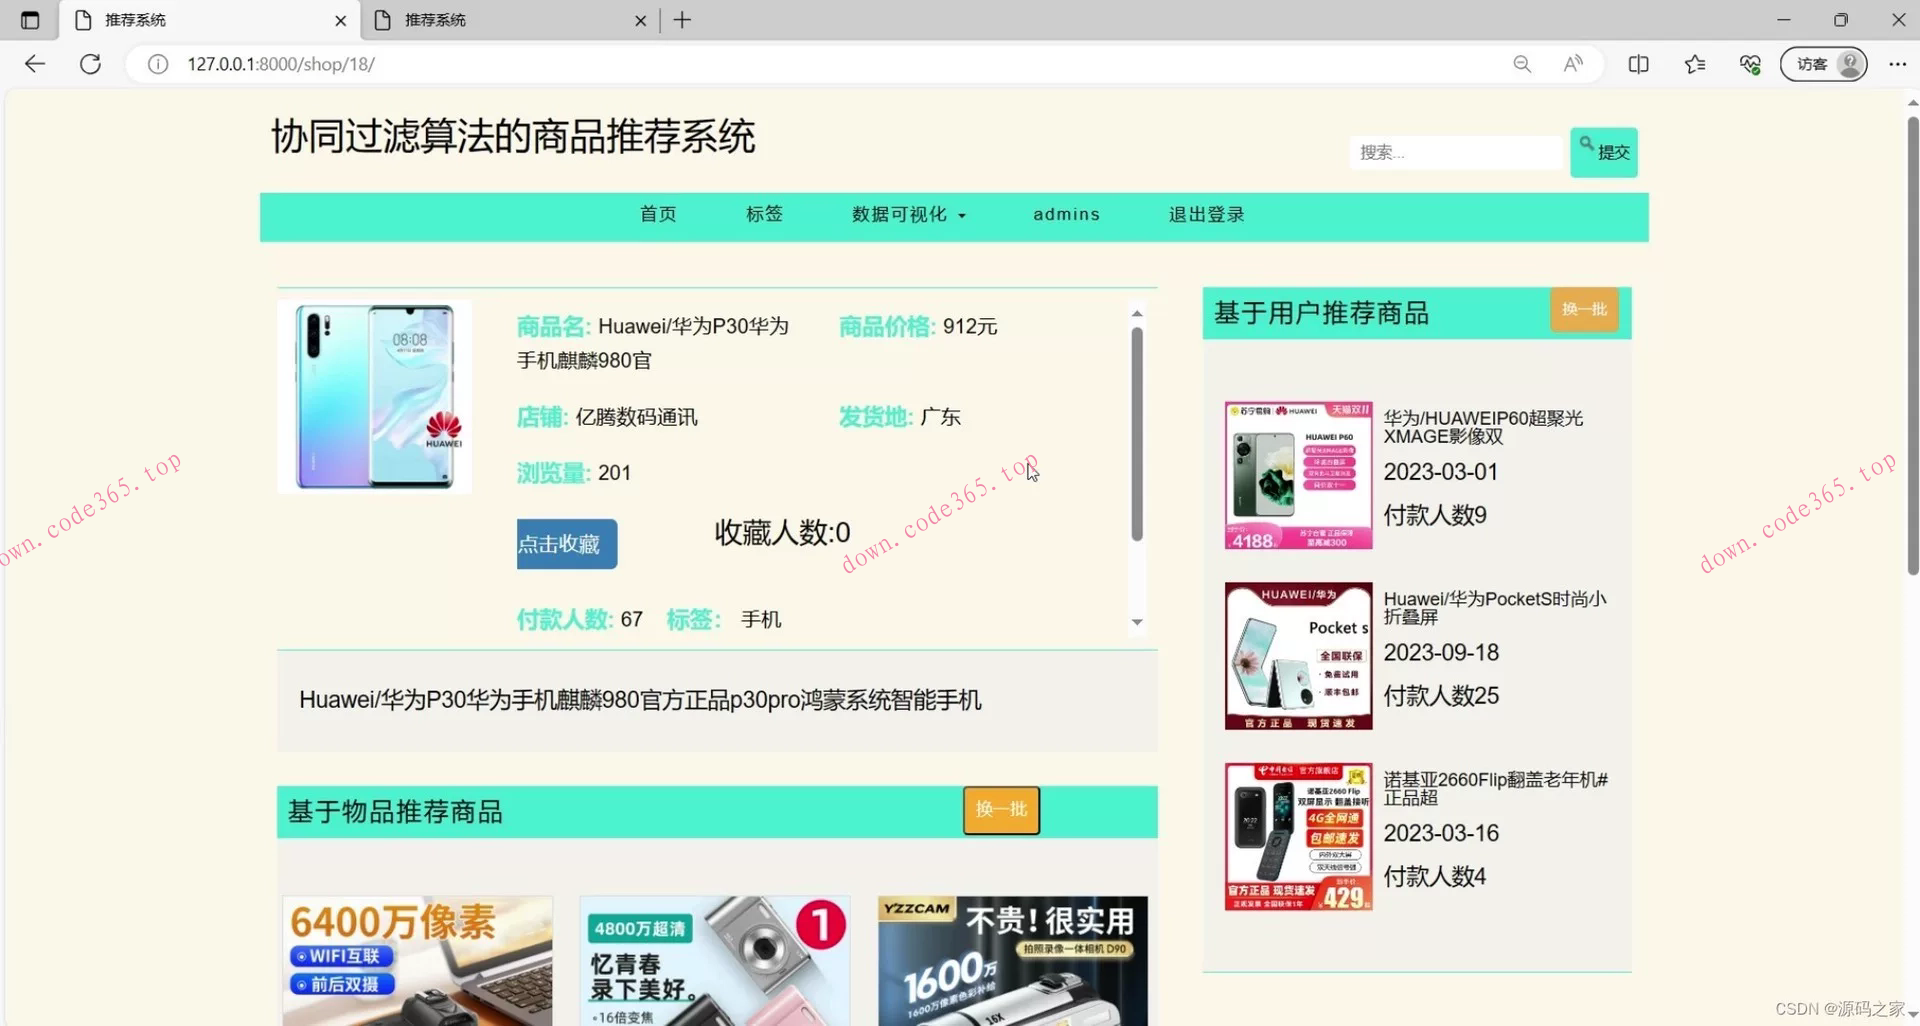1920x1026 pixels.
Task: Refresh the current page
Action: [x=90, y=64]
